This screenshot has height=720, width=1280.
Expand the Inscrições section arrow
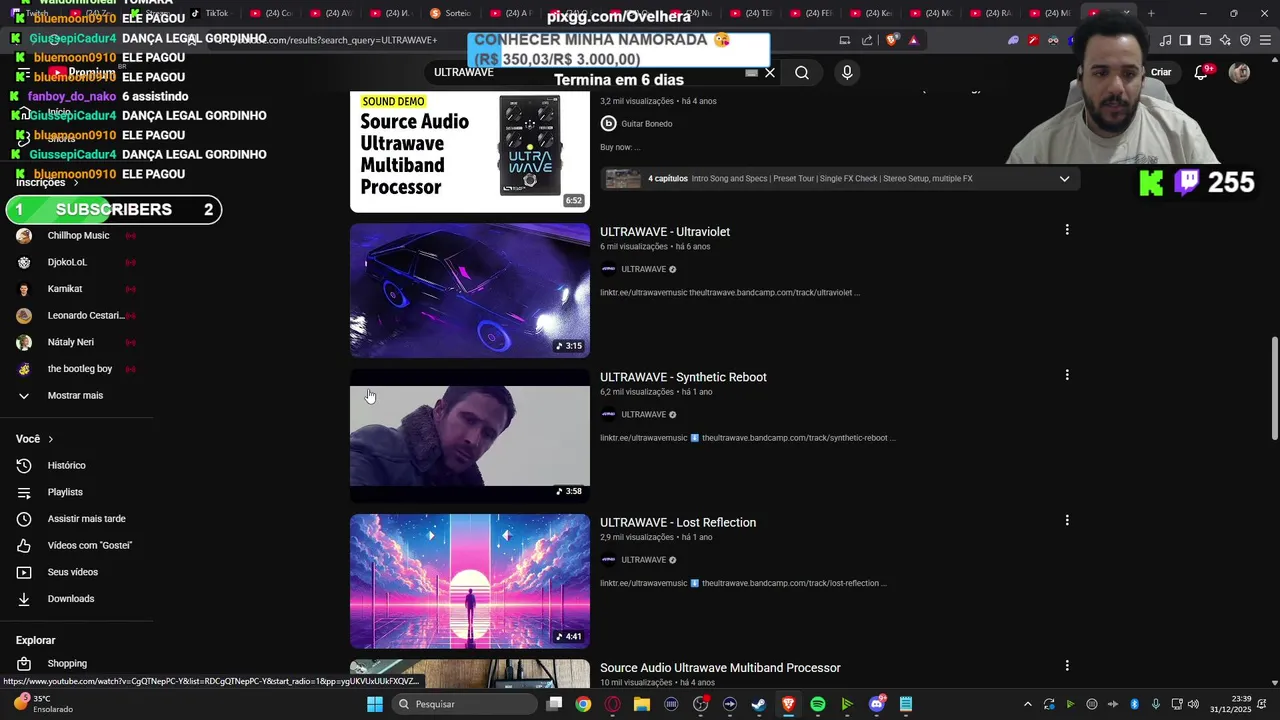click(x=75, y=183)
